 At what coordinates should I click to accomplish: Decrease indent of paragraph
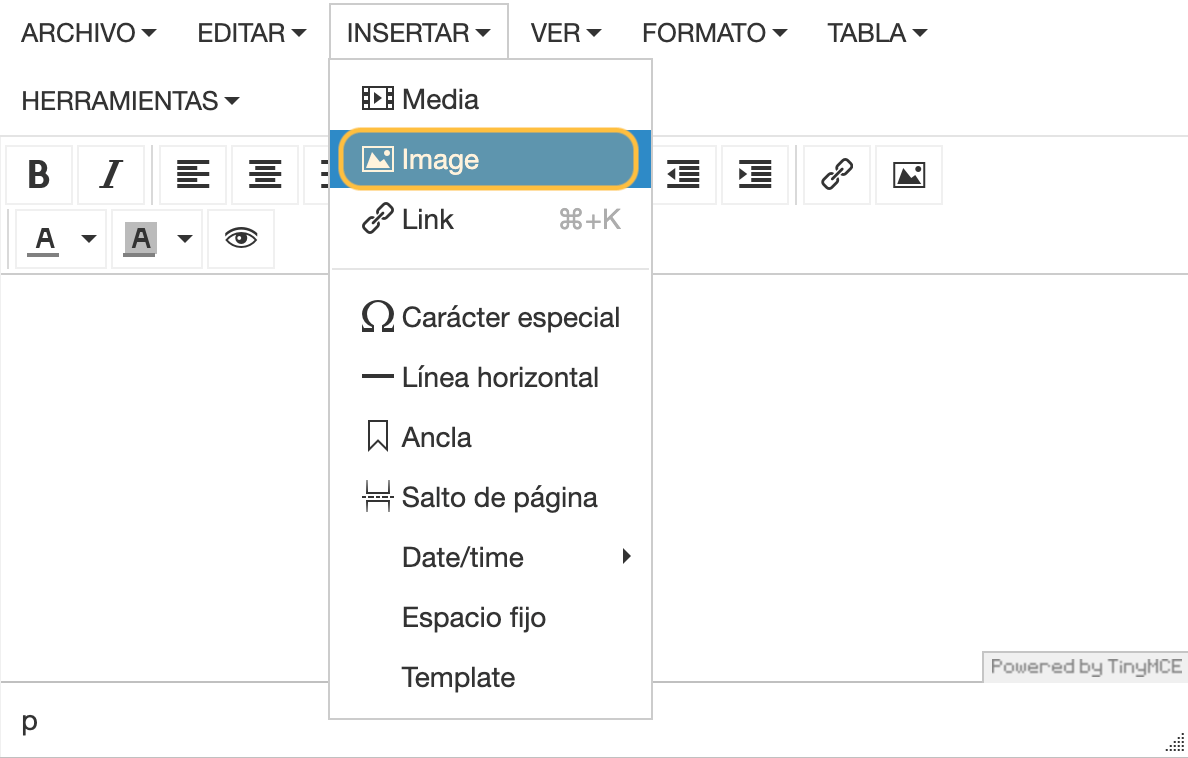tap(683, 175)
